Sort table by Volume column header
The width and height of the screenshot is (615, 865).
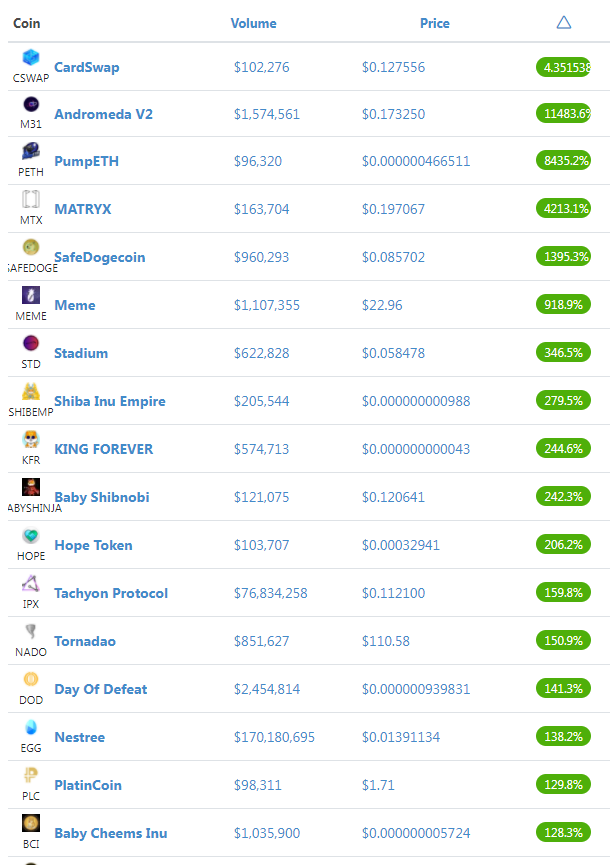tap(254, 23)
